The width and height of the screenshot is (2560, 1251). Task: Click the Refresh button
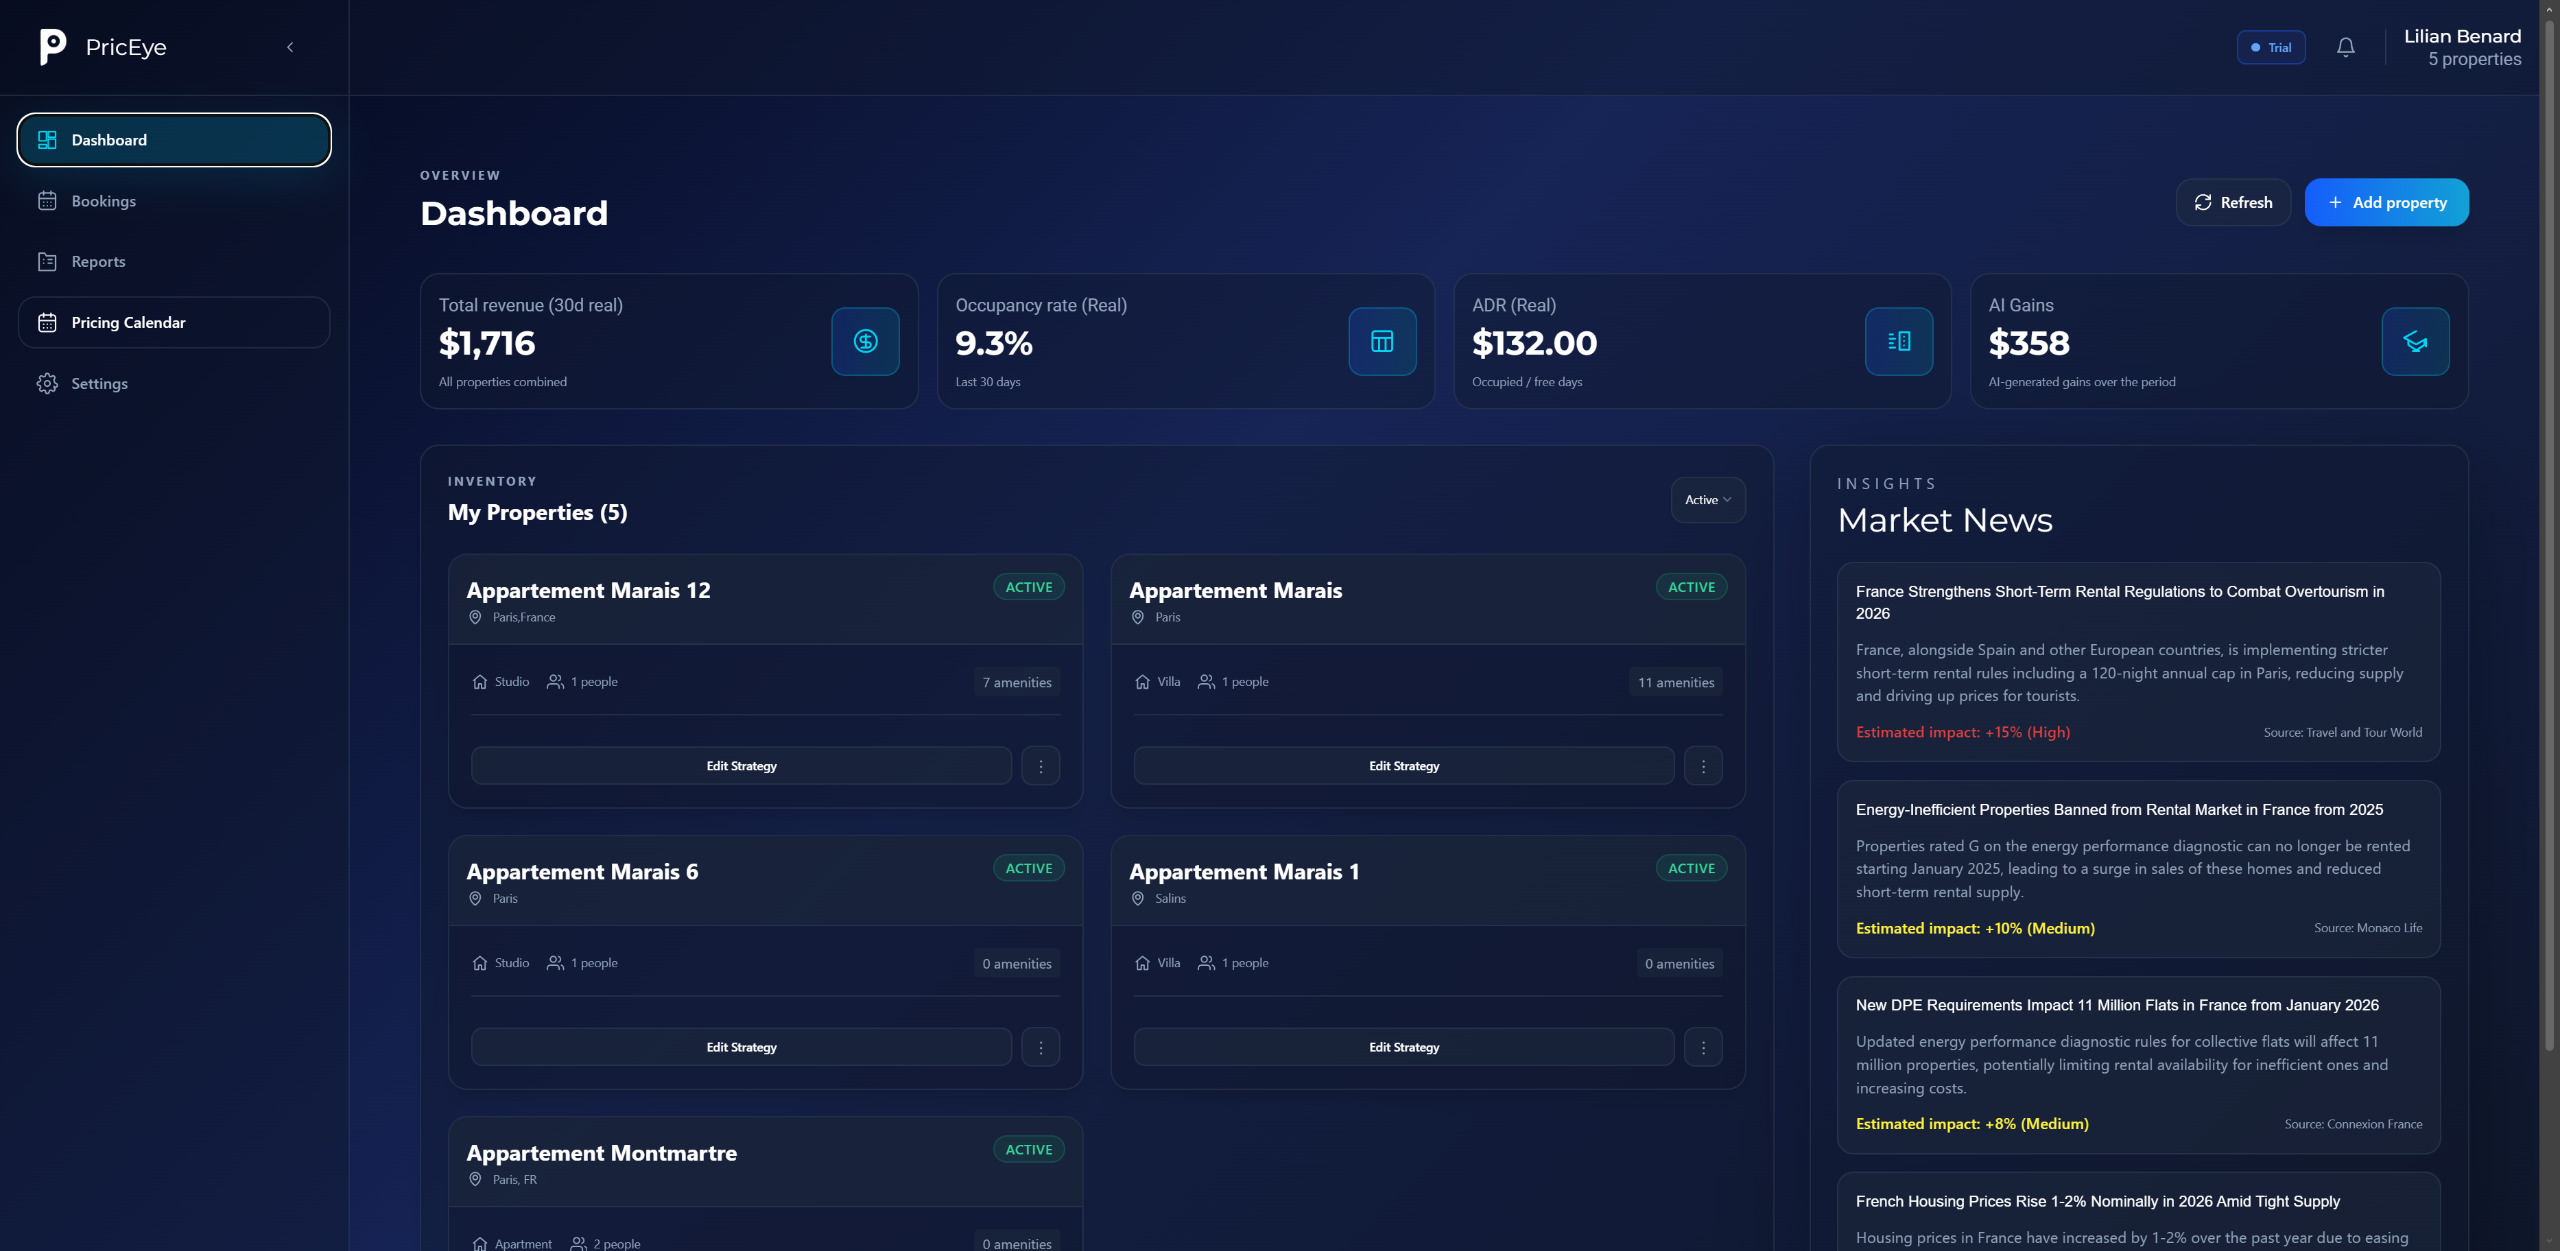tap(2232, 202)
